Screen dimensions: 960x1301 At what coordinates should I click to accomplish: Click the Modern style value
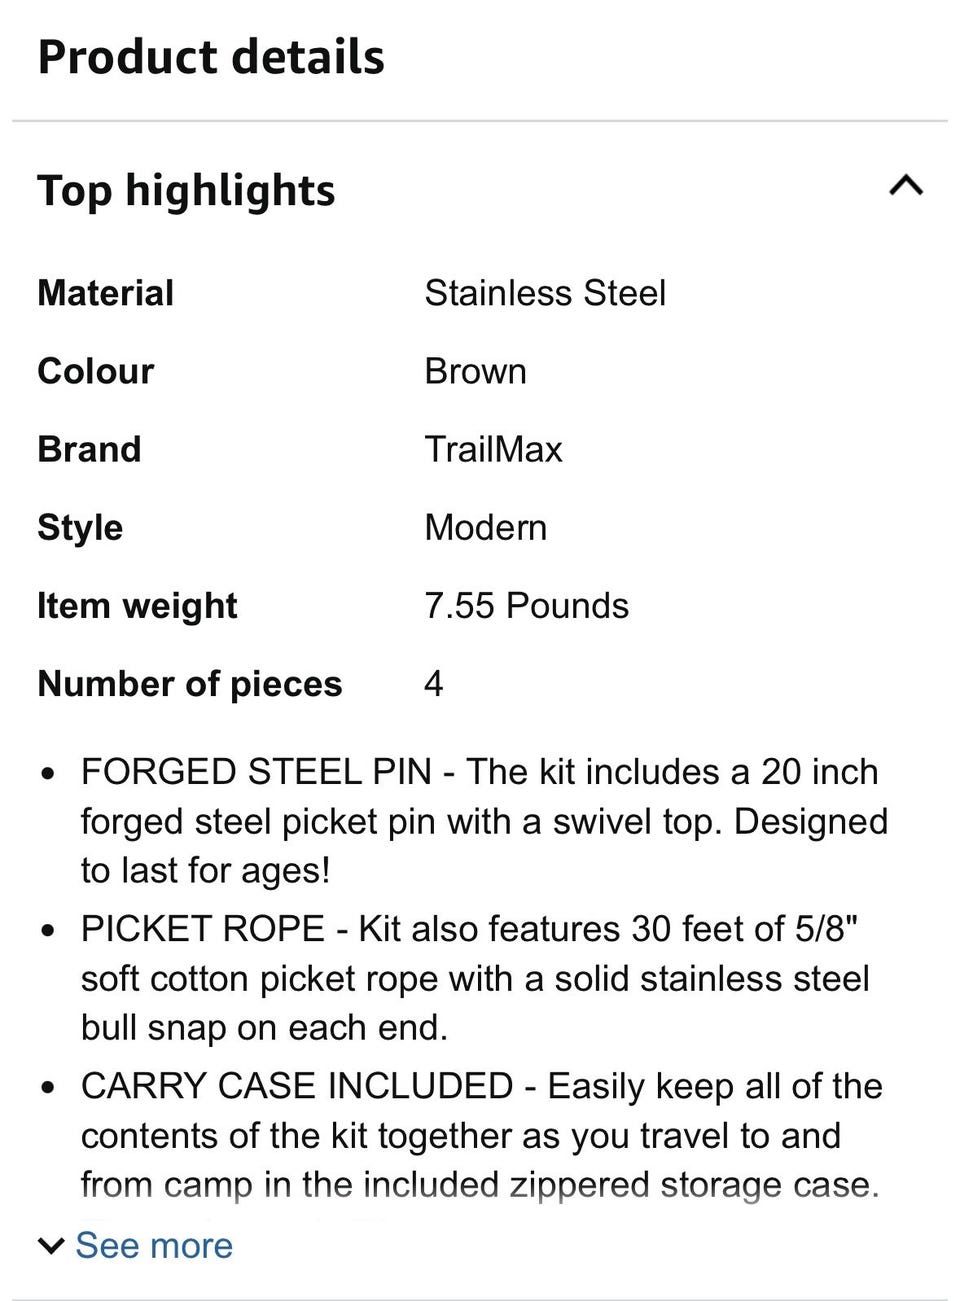pos(486,527)
